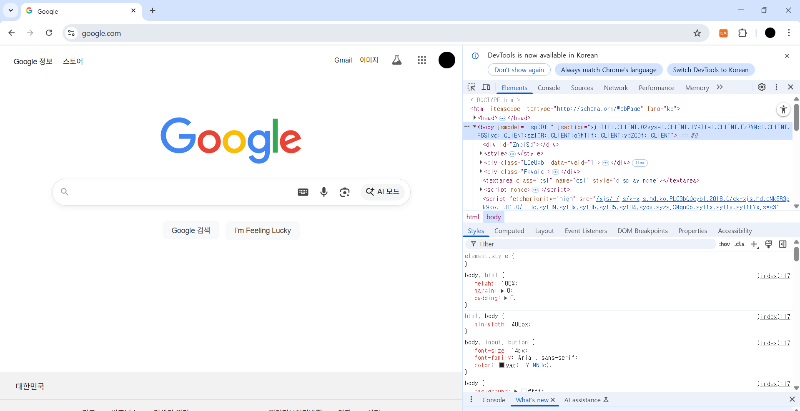Start voice search with microphone icon

click(x=323, y=192)
